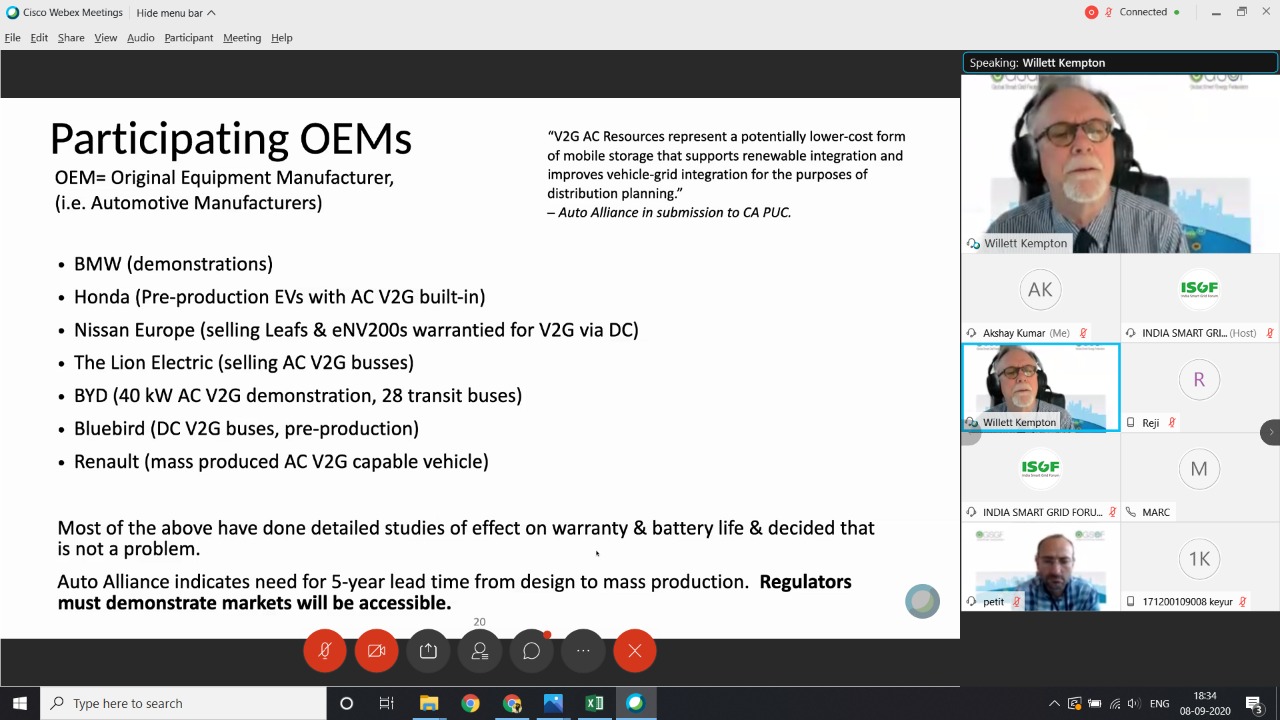Select Willett Kempton large speaker video
Viewport: 1280px width, 720px height.
(1120, 163)
